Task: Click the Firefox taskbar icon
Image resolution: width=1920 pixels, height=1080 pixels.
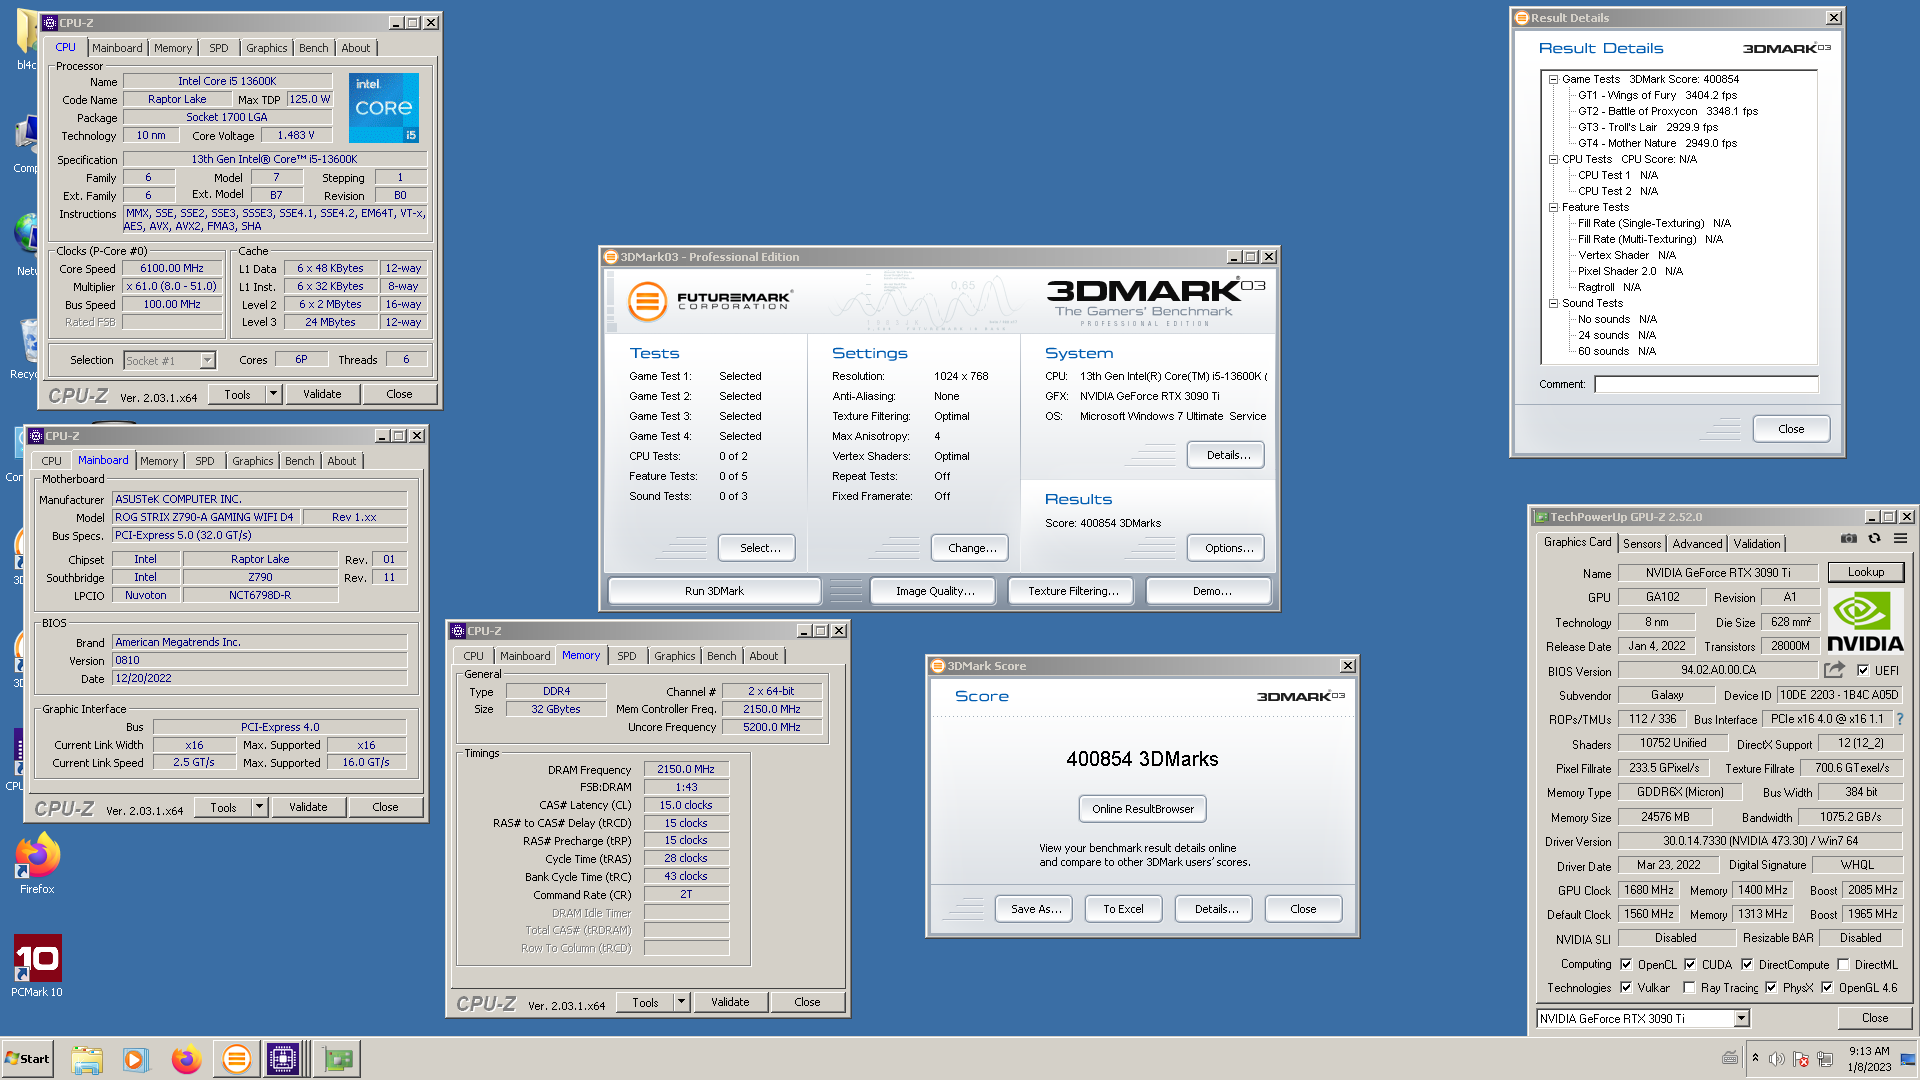Action: (x=186, y=1059)
